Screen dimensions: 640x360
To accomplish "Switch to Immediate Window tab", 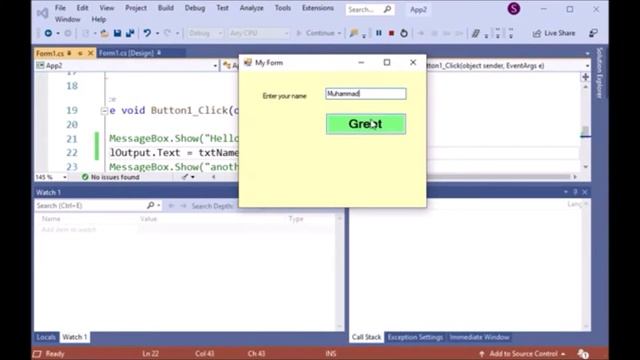I will point(479,337).
